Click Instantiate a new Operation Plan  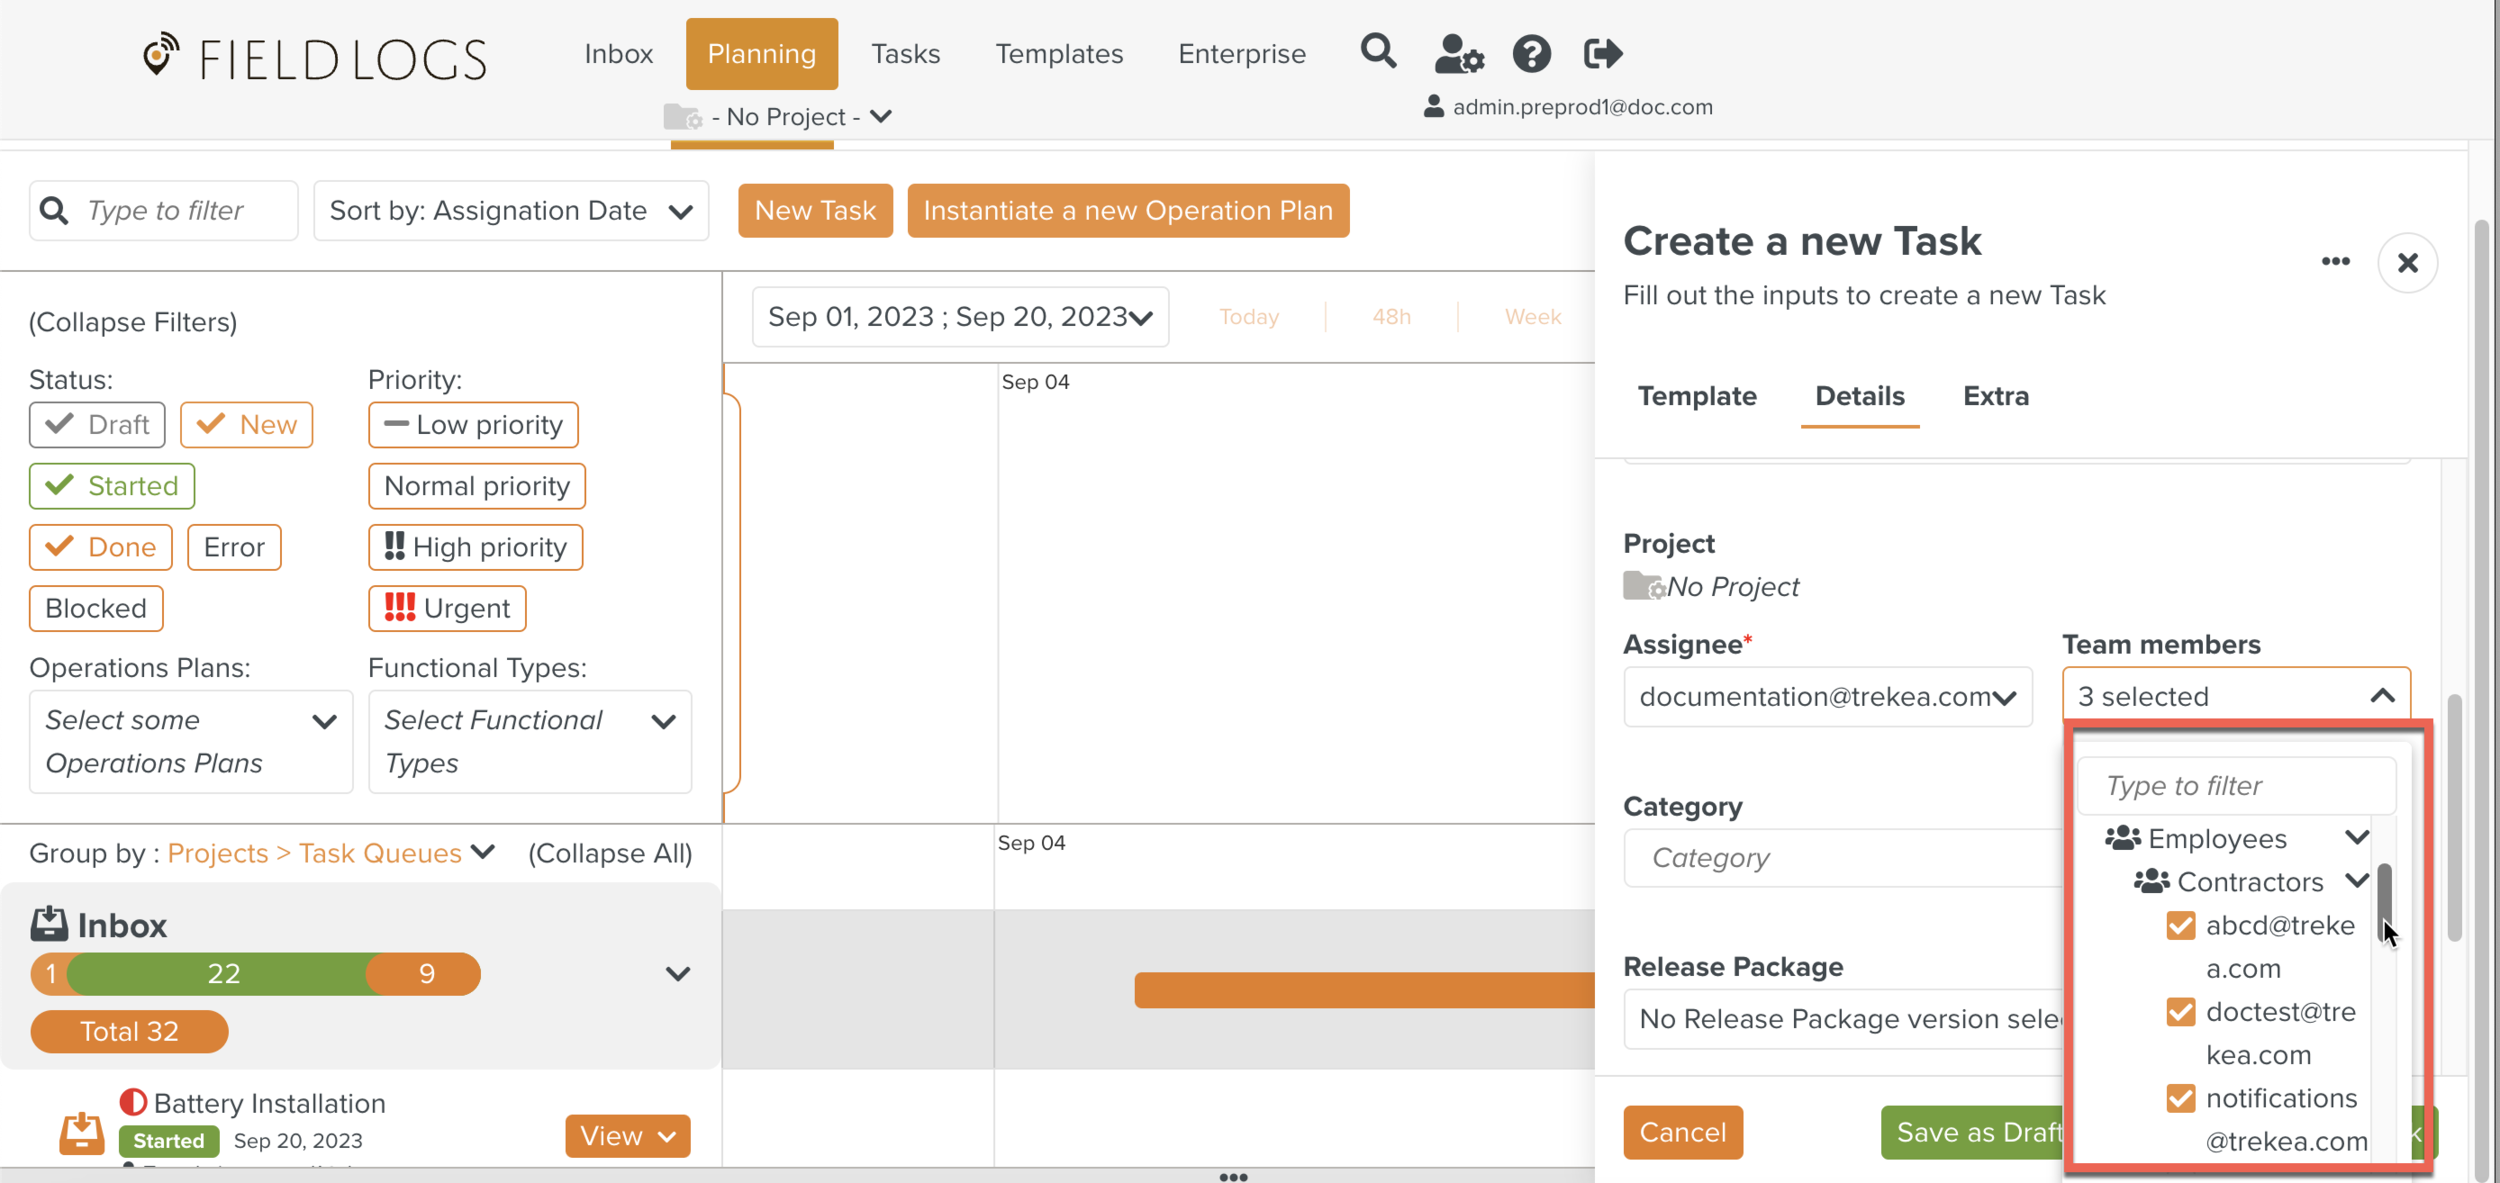(1128, 211)
